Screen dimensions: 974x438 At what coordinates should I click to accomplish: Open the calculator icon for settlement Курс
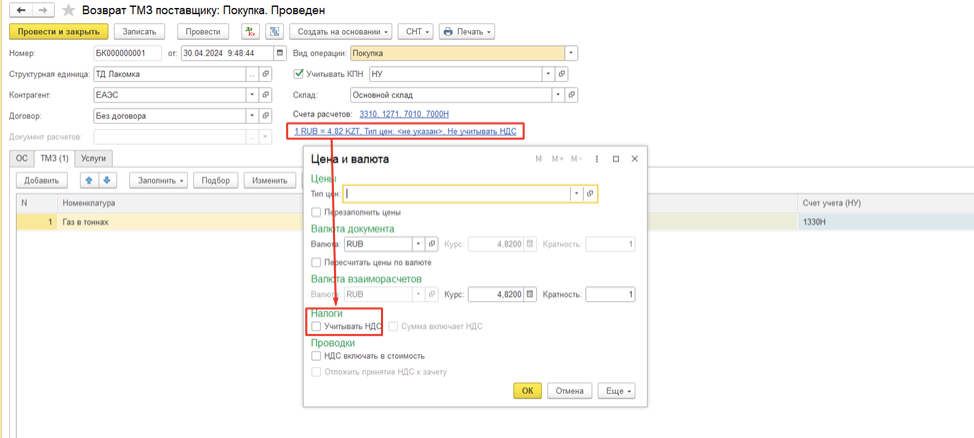(530, 295)
